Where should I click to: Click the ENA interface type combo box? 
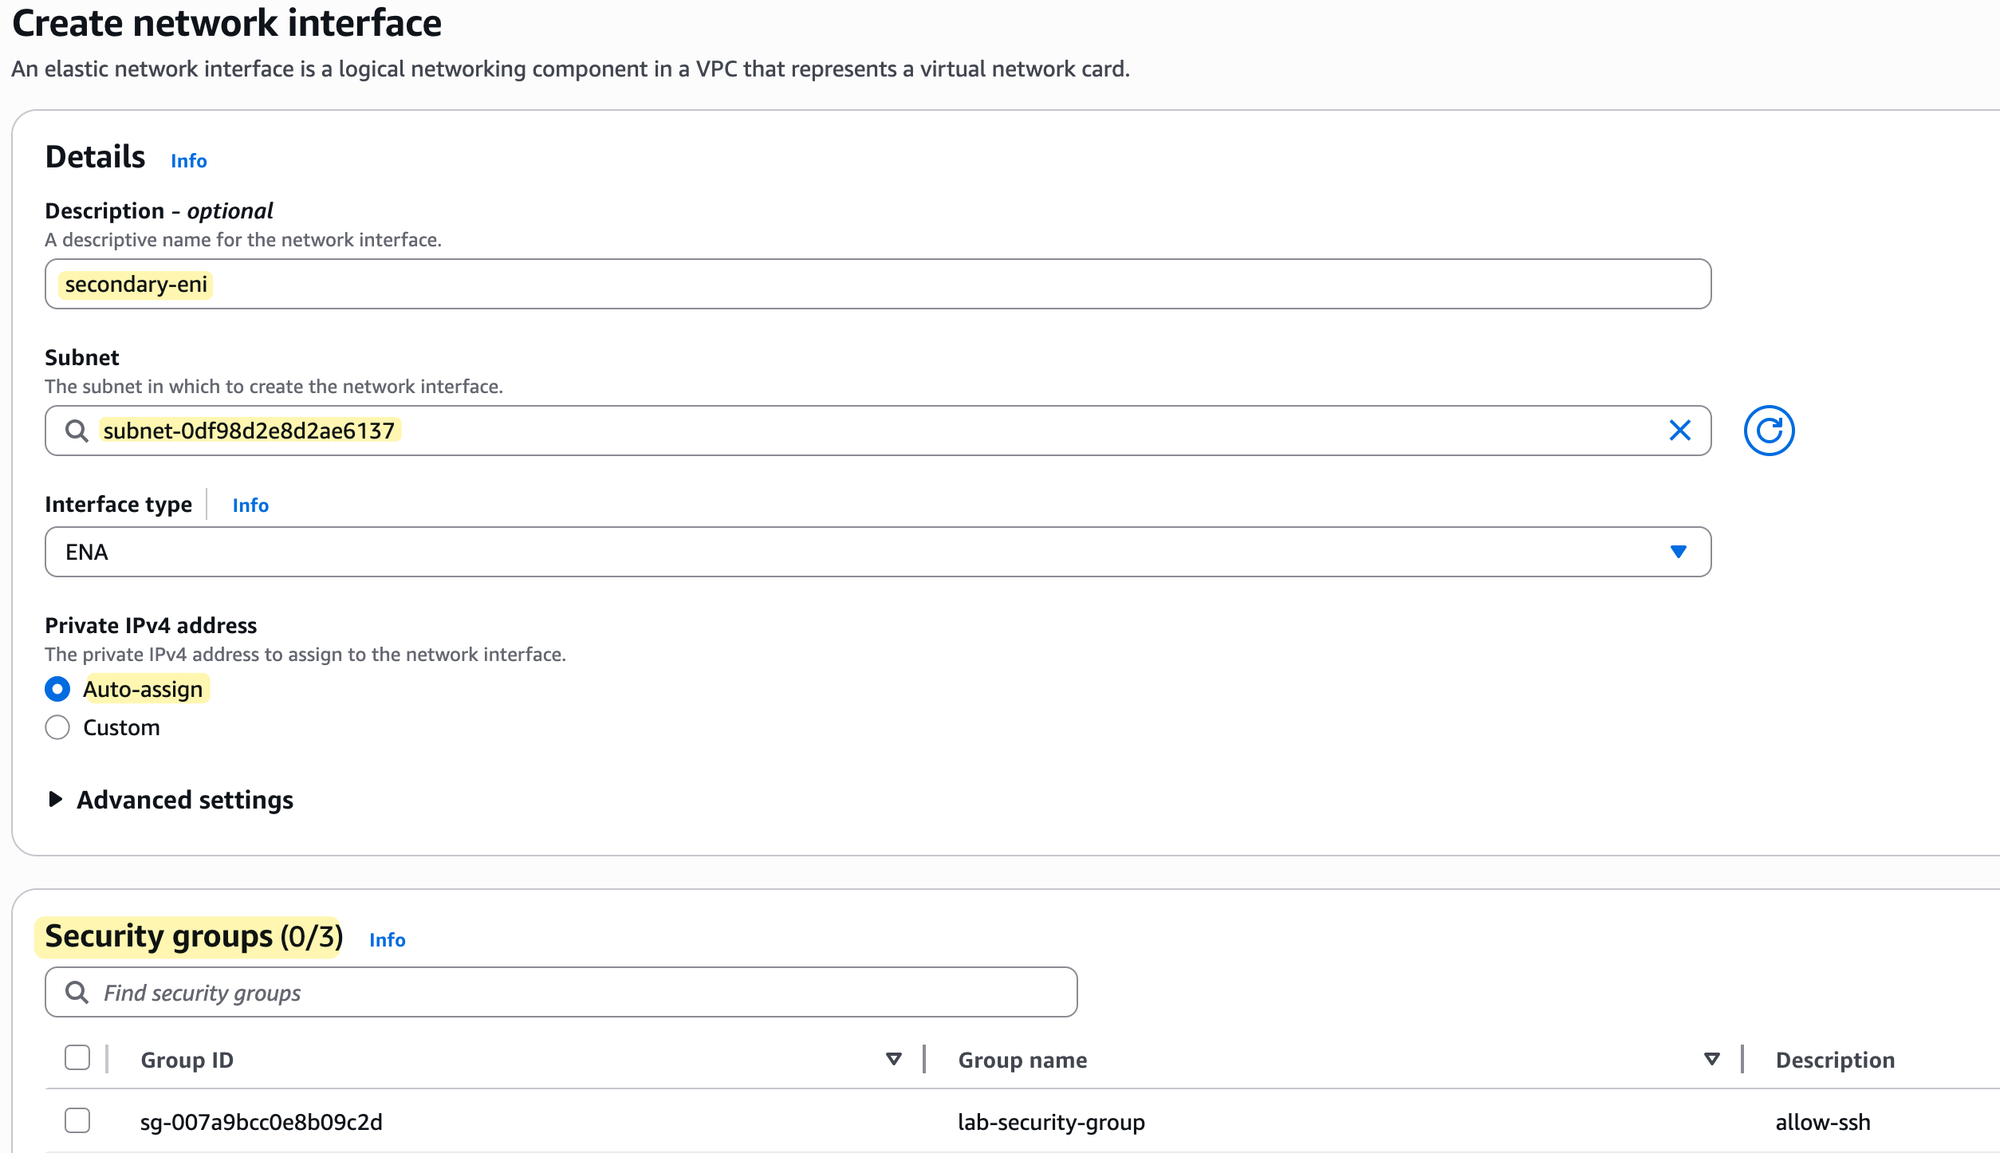tap(878, 552)
